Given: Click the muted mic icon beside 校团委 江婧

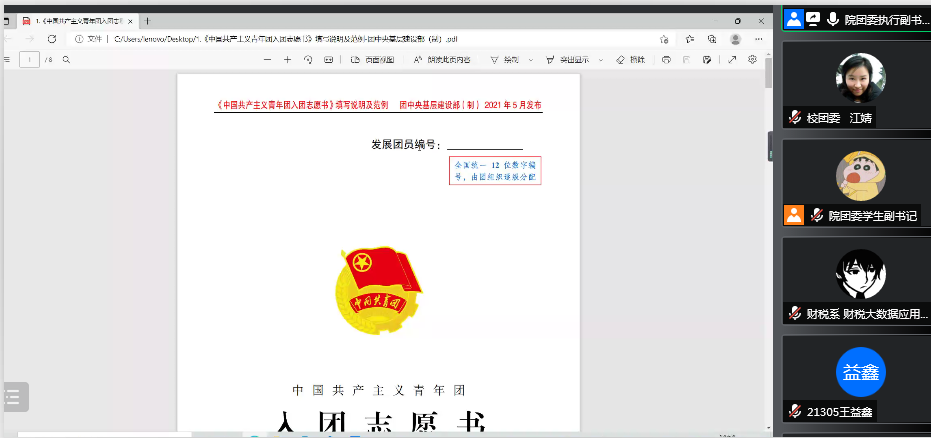Looking at the screenshot, I should pyautogui.click(x=794, y=118).
